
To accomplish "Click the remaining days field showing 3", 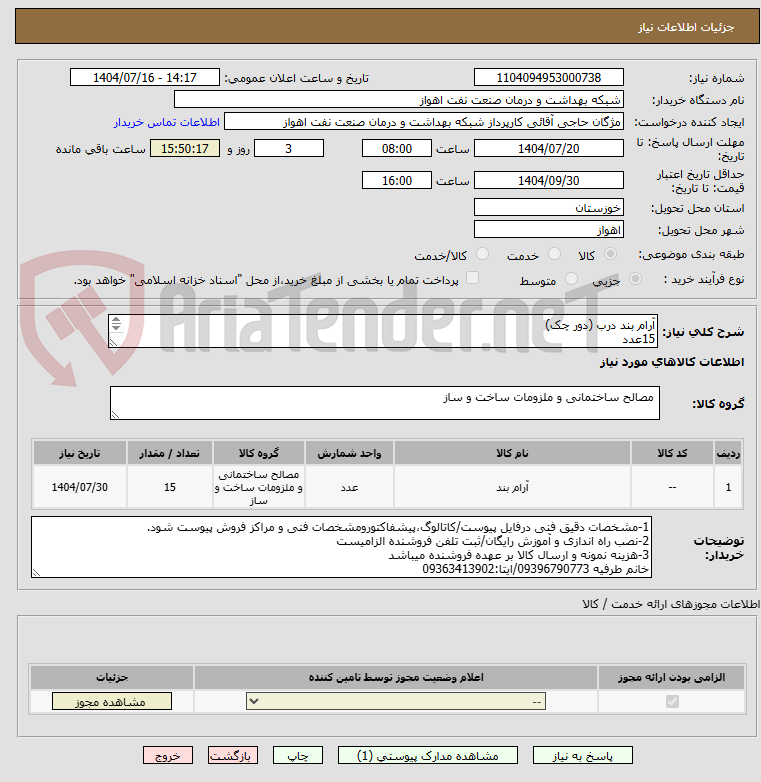I will pyautogui.click(x=289, y=148).
